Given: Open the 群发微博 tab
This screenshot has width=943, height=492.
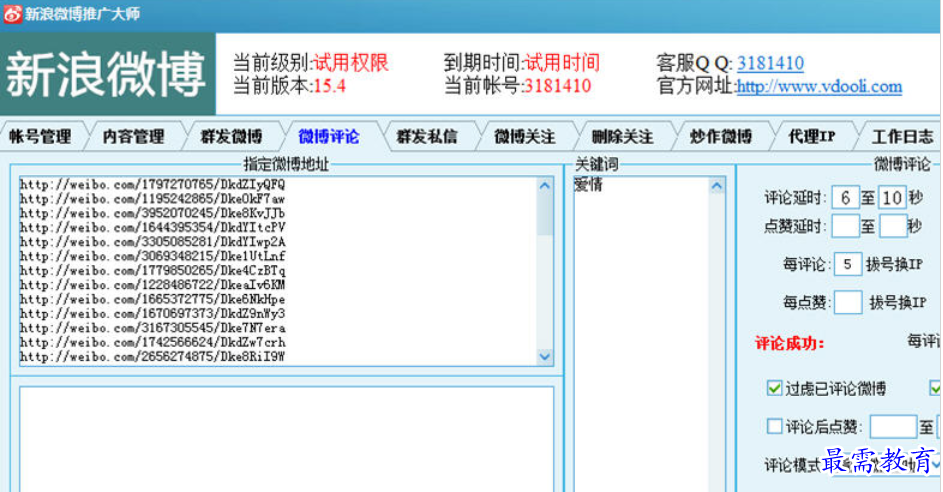Looking at the screenshot, I should (232, 137).
